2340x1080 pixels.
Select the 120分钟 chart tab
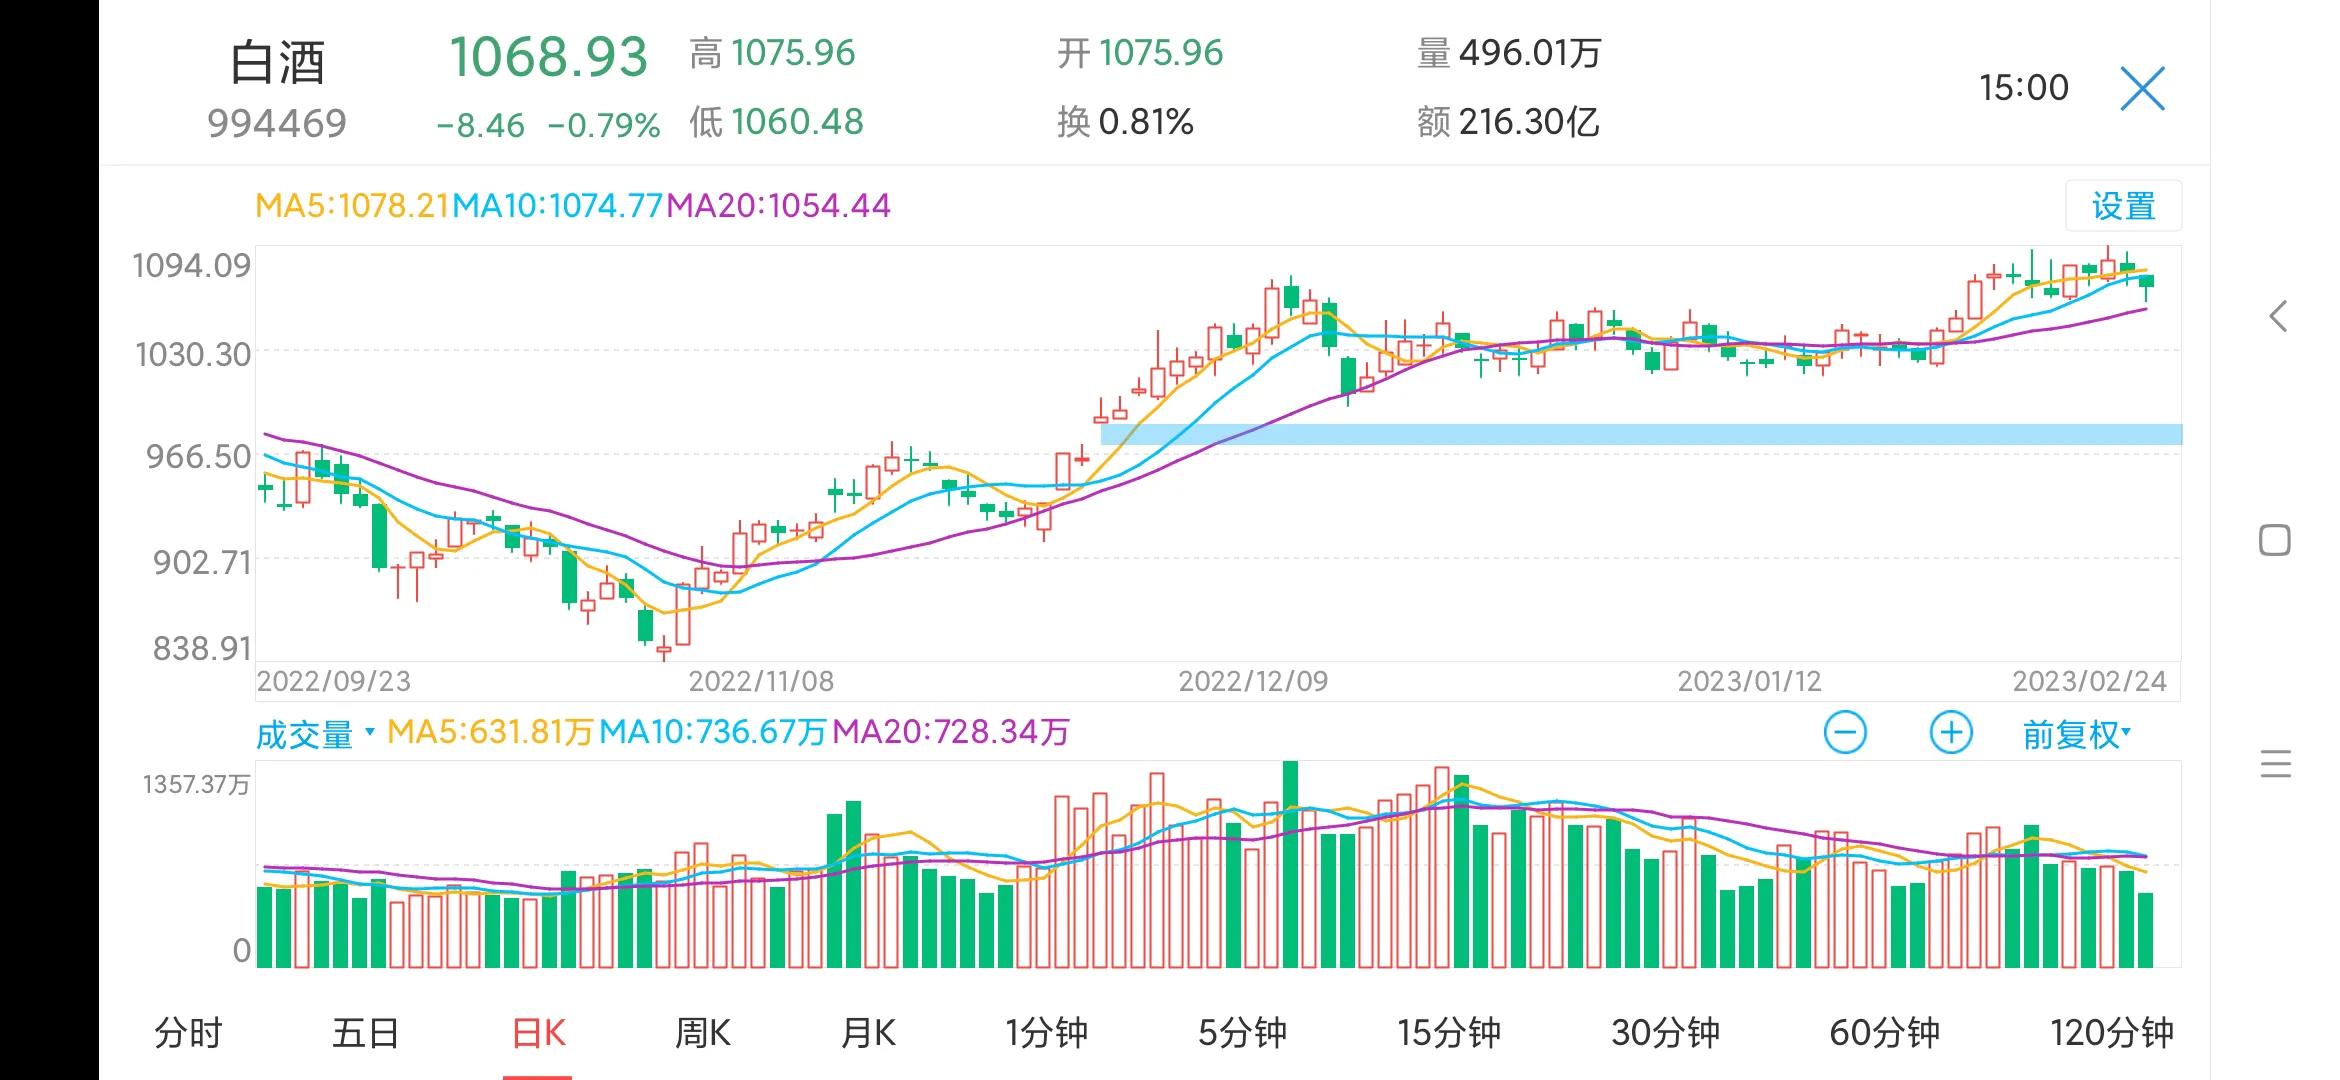pos(2111,1033)
